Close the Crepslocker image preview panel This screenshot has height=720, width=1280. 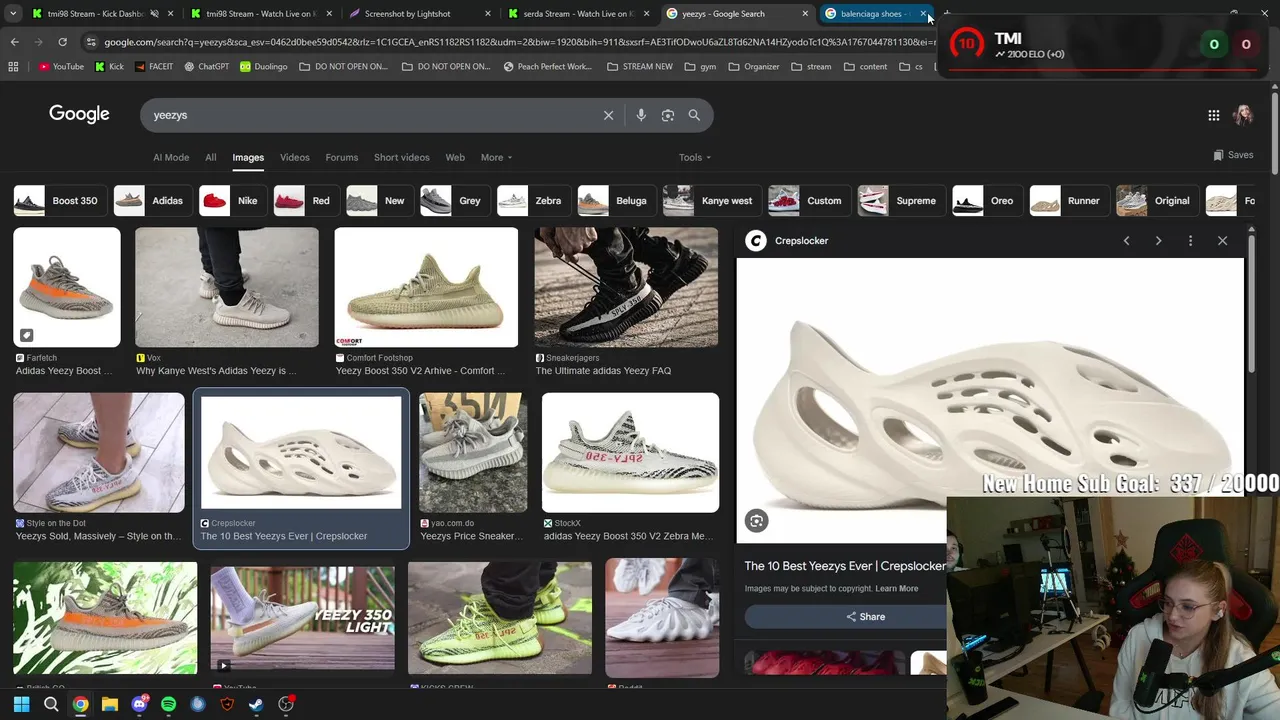1222,241
